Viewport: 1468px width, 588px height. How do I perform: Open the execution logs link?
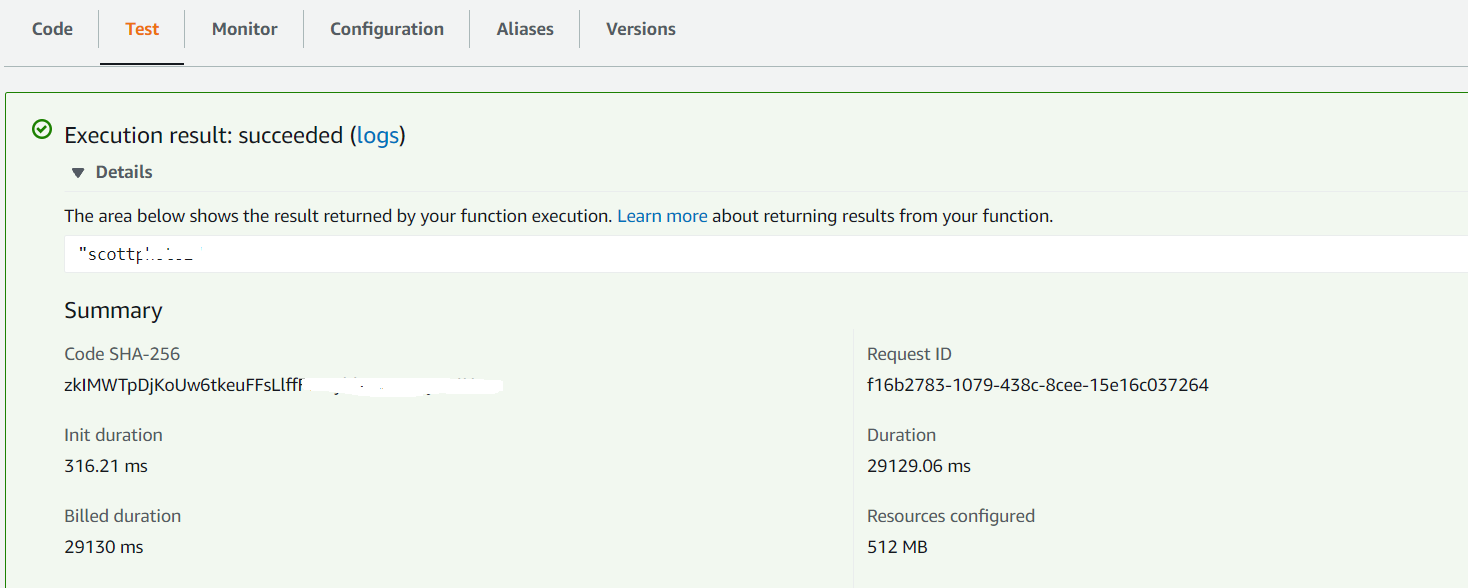[x=378, y=135]
